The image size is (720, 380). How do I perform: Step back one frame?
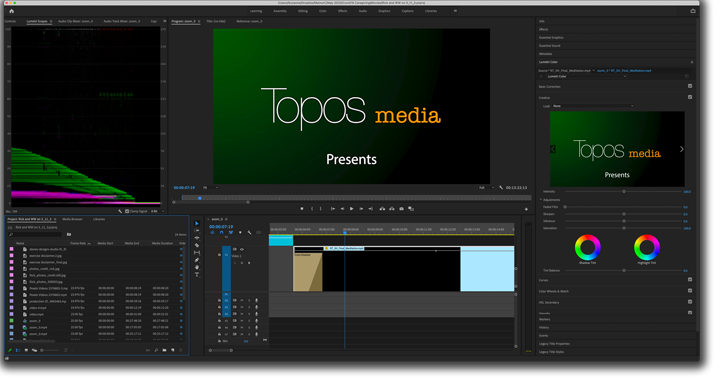click(x=342, y=209)
